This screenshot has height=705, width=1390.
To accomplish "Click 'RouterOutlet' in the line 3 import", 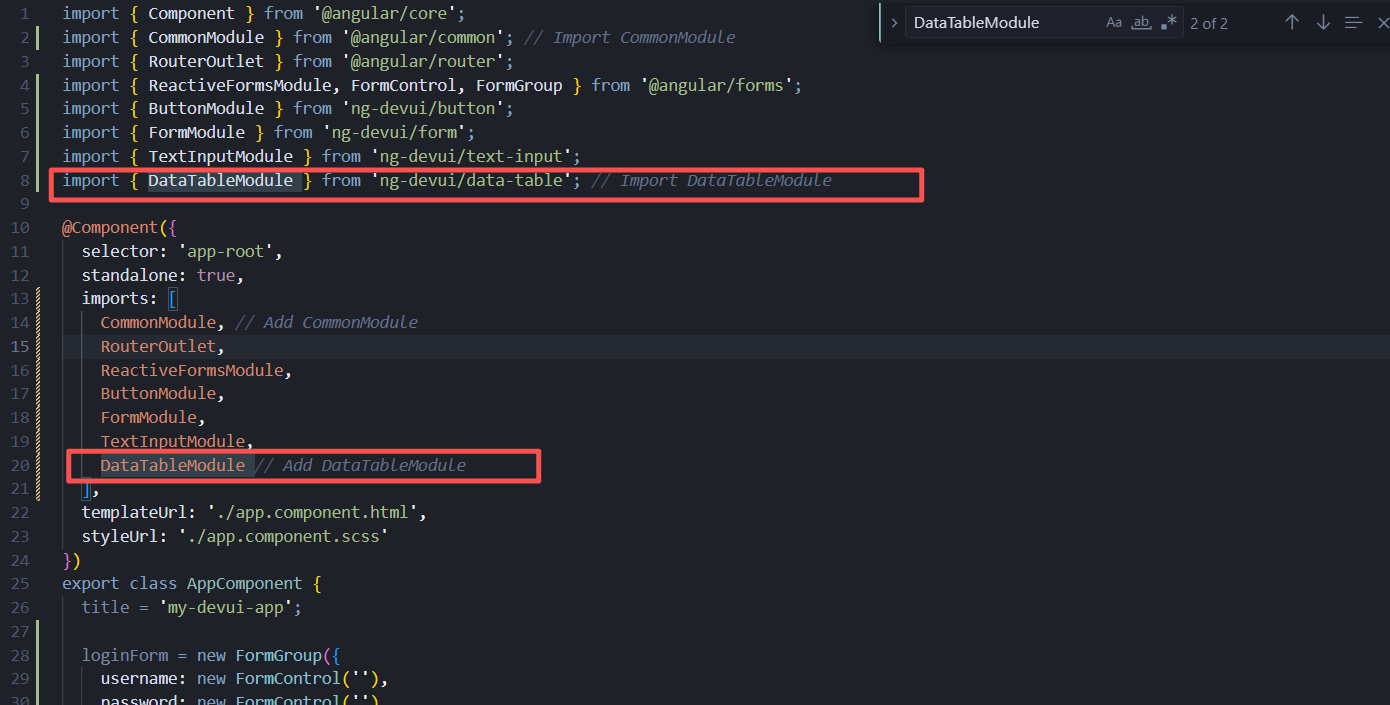I will (206, 61).
